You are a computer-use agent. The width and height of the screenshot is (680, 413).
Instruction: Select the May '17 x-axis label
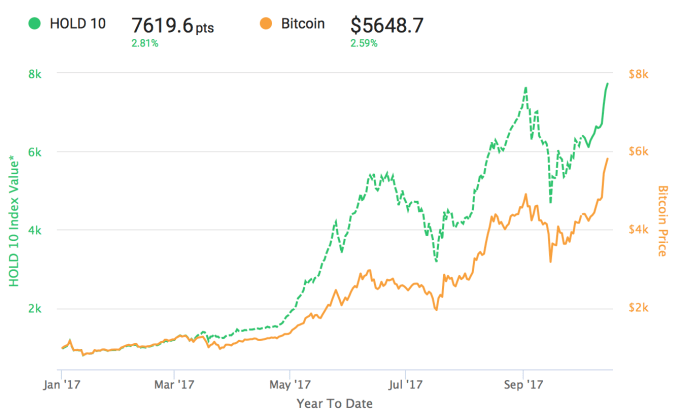coord(287,381)
